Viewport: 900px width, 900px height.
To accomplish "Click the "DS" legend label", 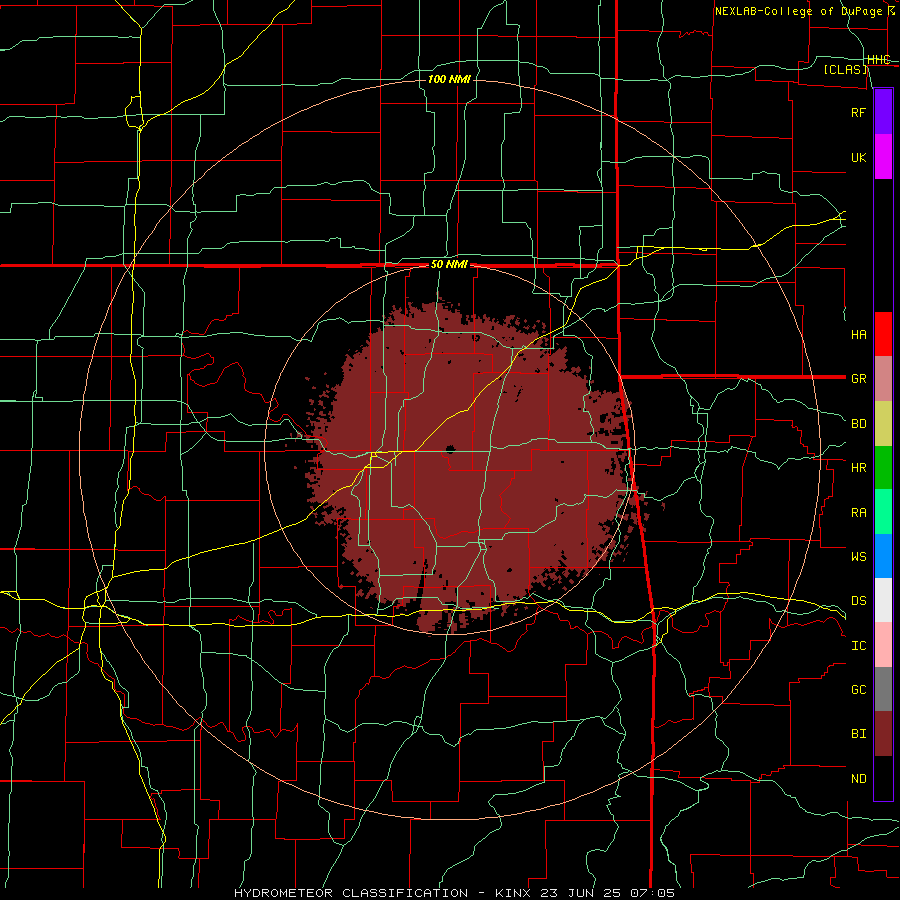I will 858,600.
